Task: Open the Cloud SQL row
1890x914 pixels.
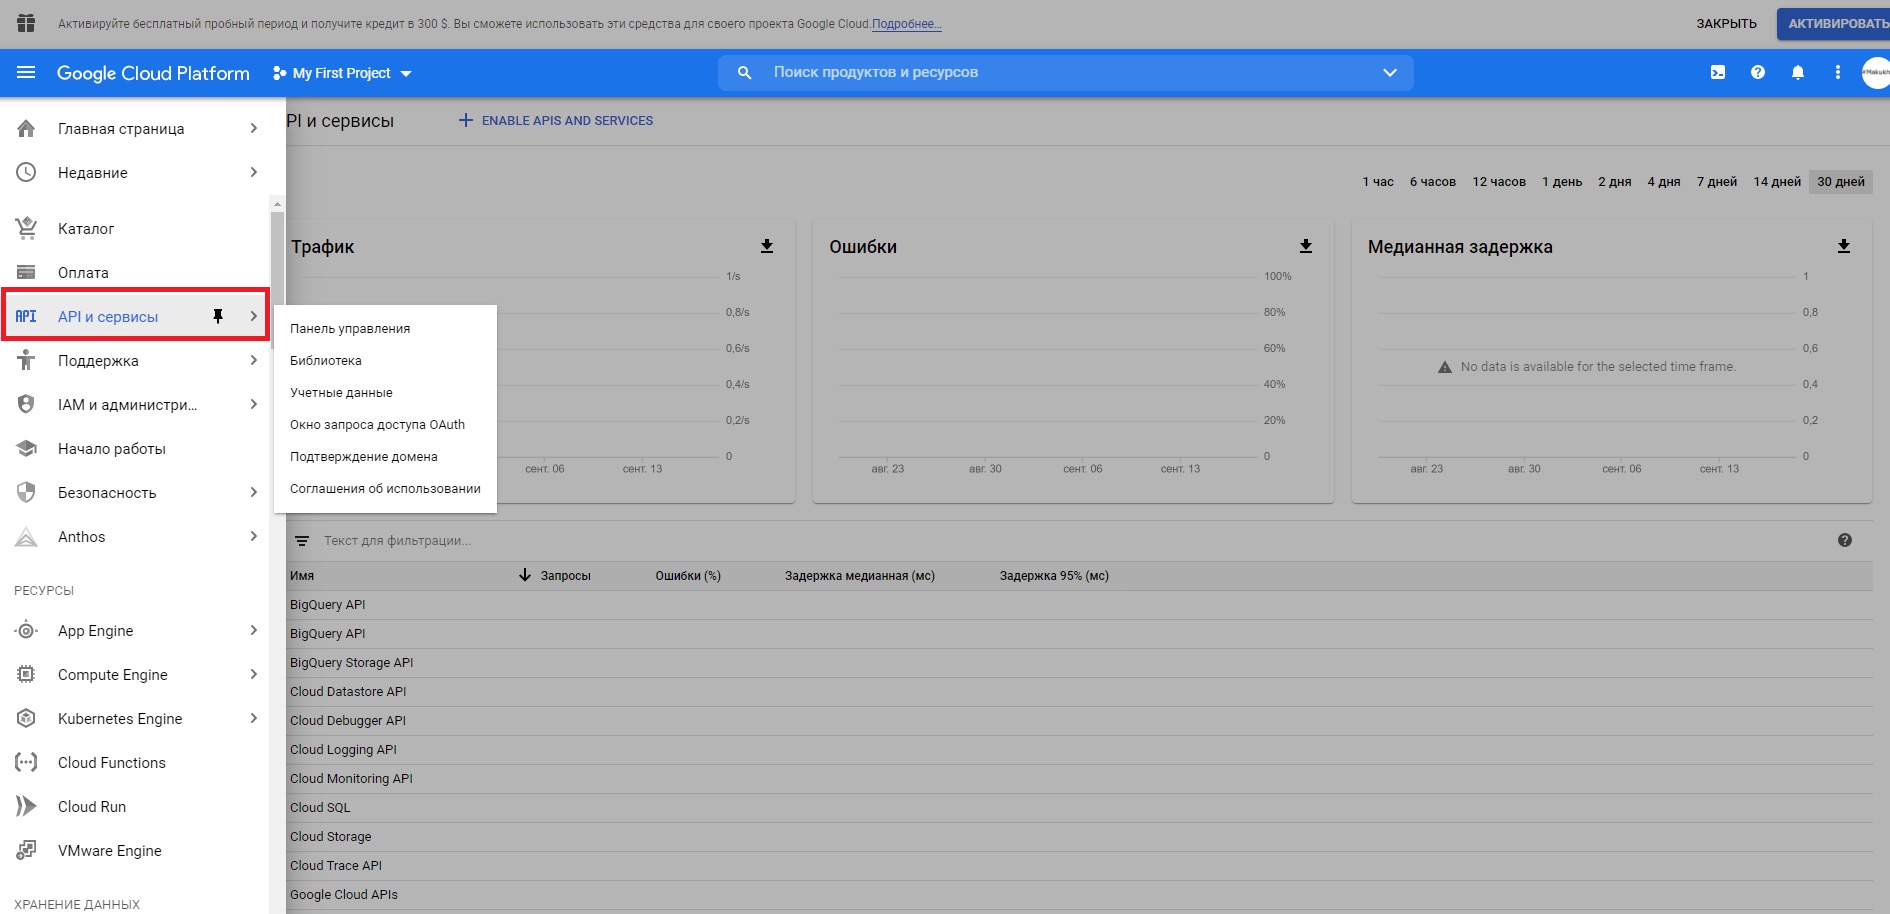Action: [x=1079, y=808]
